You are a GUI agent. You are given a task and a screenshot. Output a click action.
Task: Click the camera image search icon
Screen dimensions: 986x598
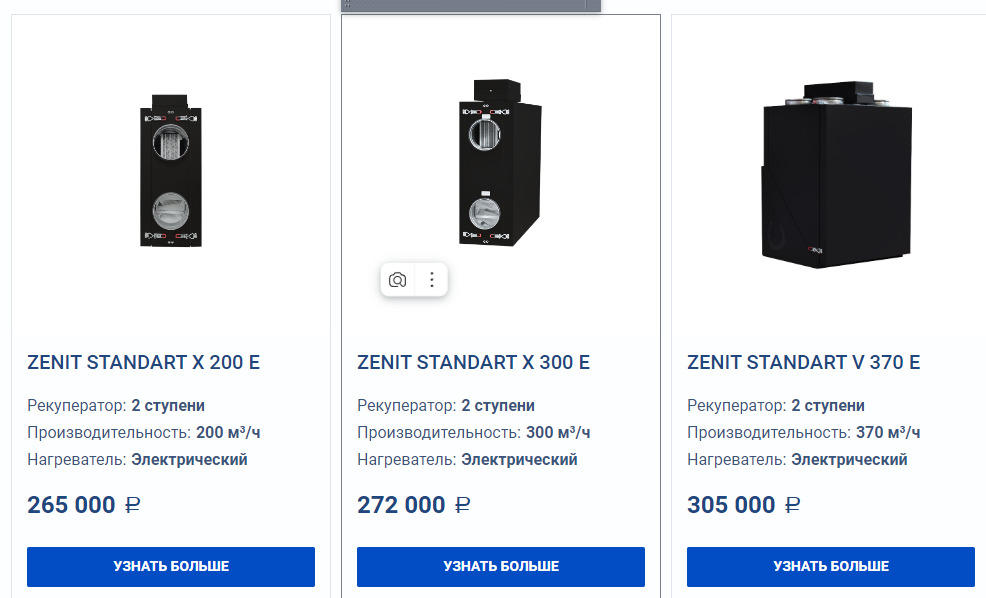pyautogui.click(x=398, y=280)
